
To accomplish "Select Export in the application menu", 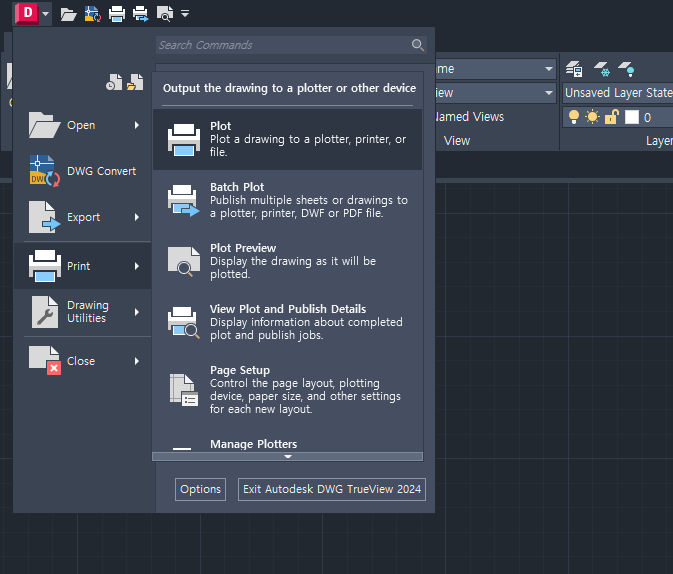I will coord(84,217).
